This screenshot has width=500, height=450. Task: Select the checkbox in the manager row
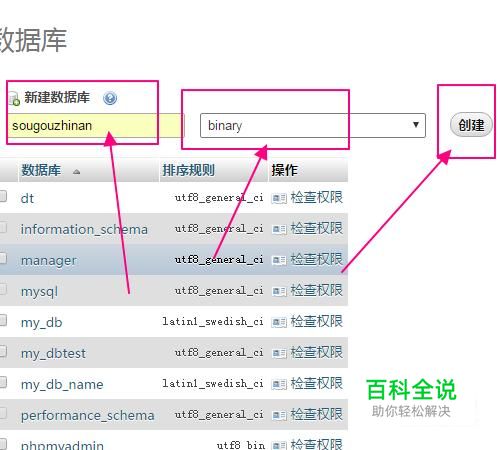pyautogui.click(x=3, y=258)
